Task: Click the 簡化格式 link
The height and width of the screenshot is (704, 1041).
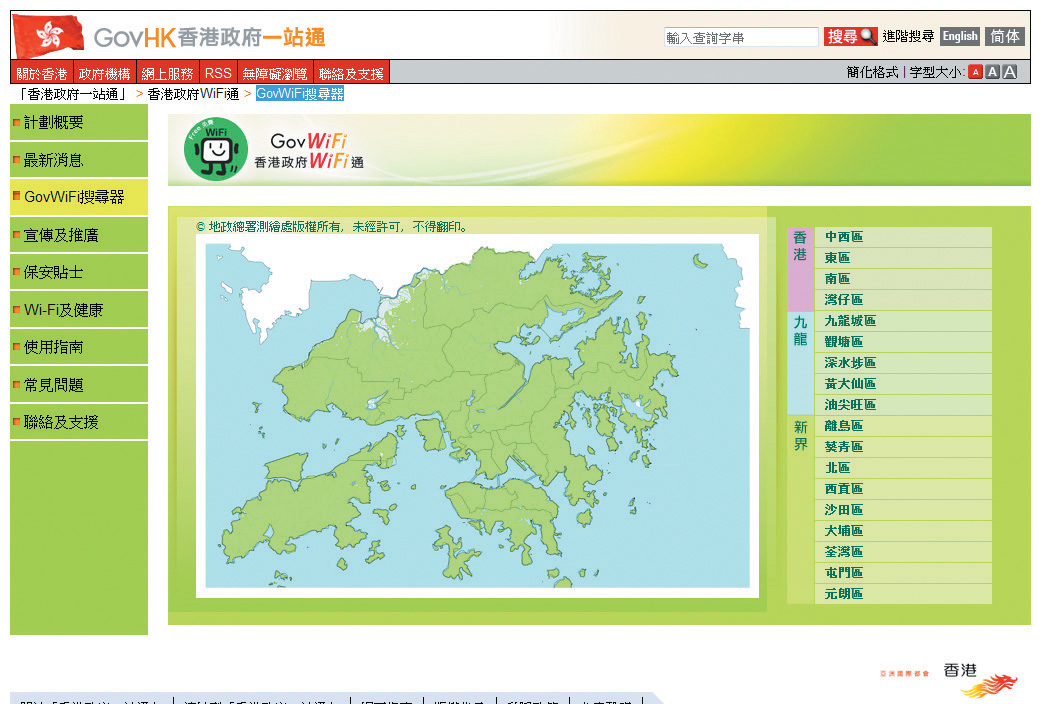Action: coord(872,72)
